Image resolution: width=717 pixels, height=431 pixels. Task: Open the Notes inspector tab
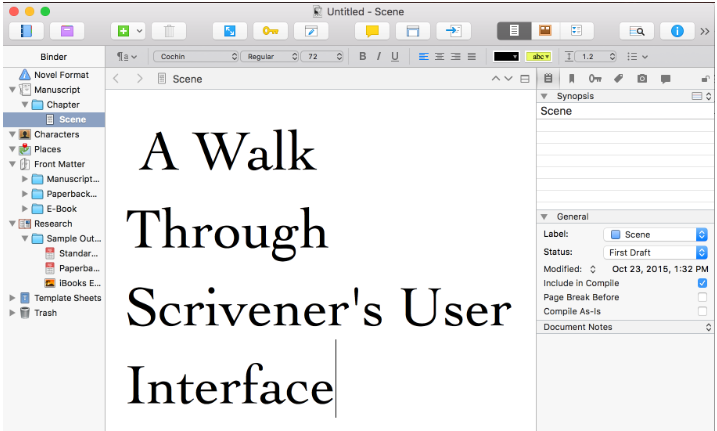[548, 79]
